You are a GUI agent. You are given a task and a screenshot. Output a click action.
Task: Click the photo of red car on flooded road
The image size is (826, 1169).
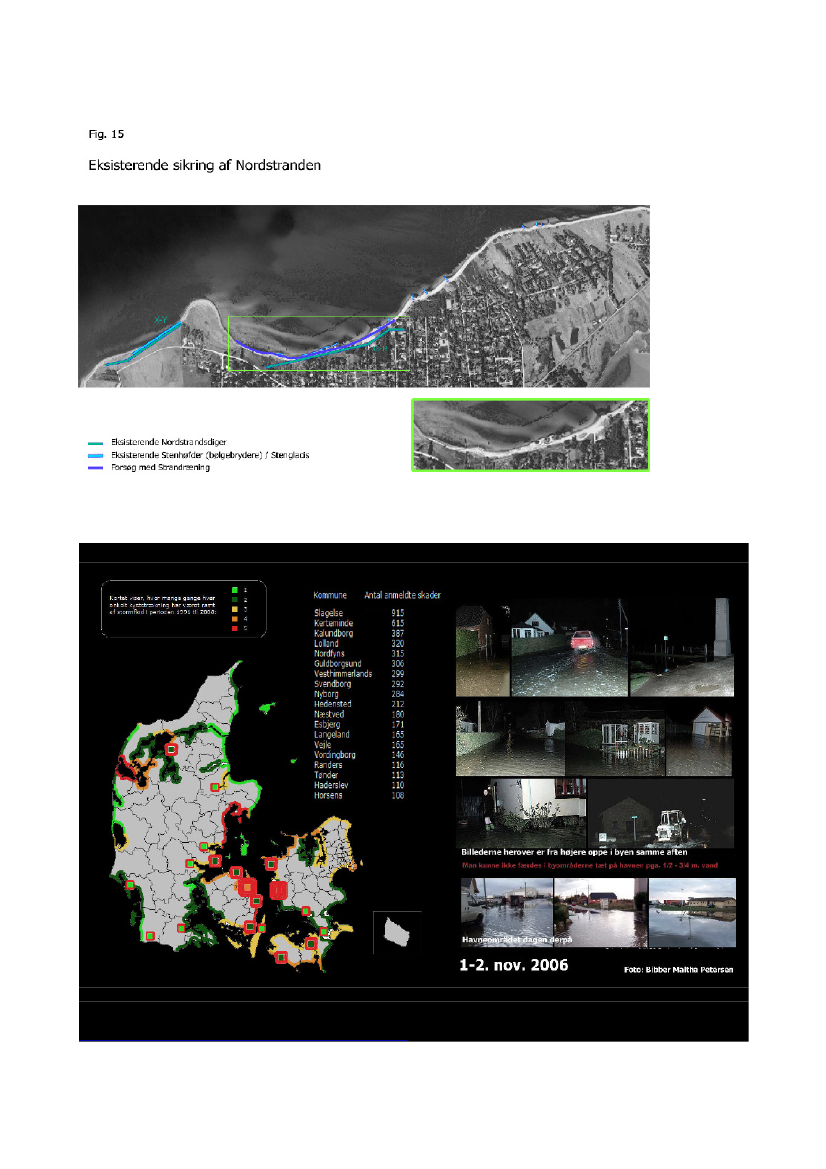[570, 661]
